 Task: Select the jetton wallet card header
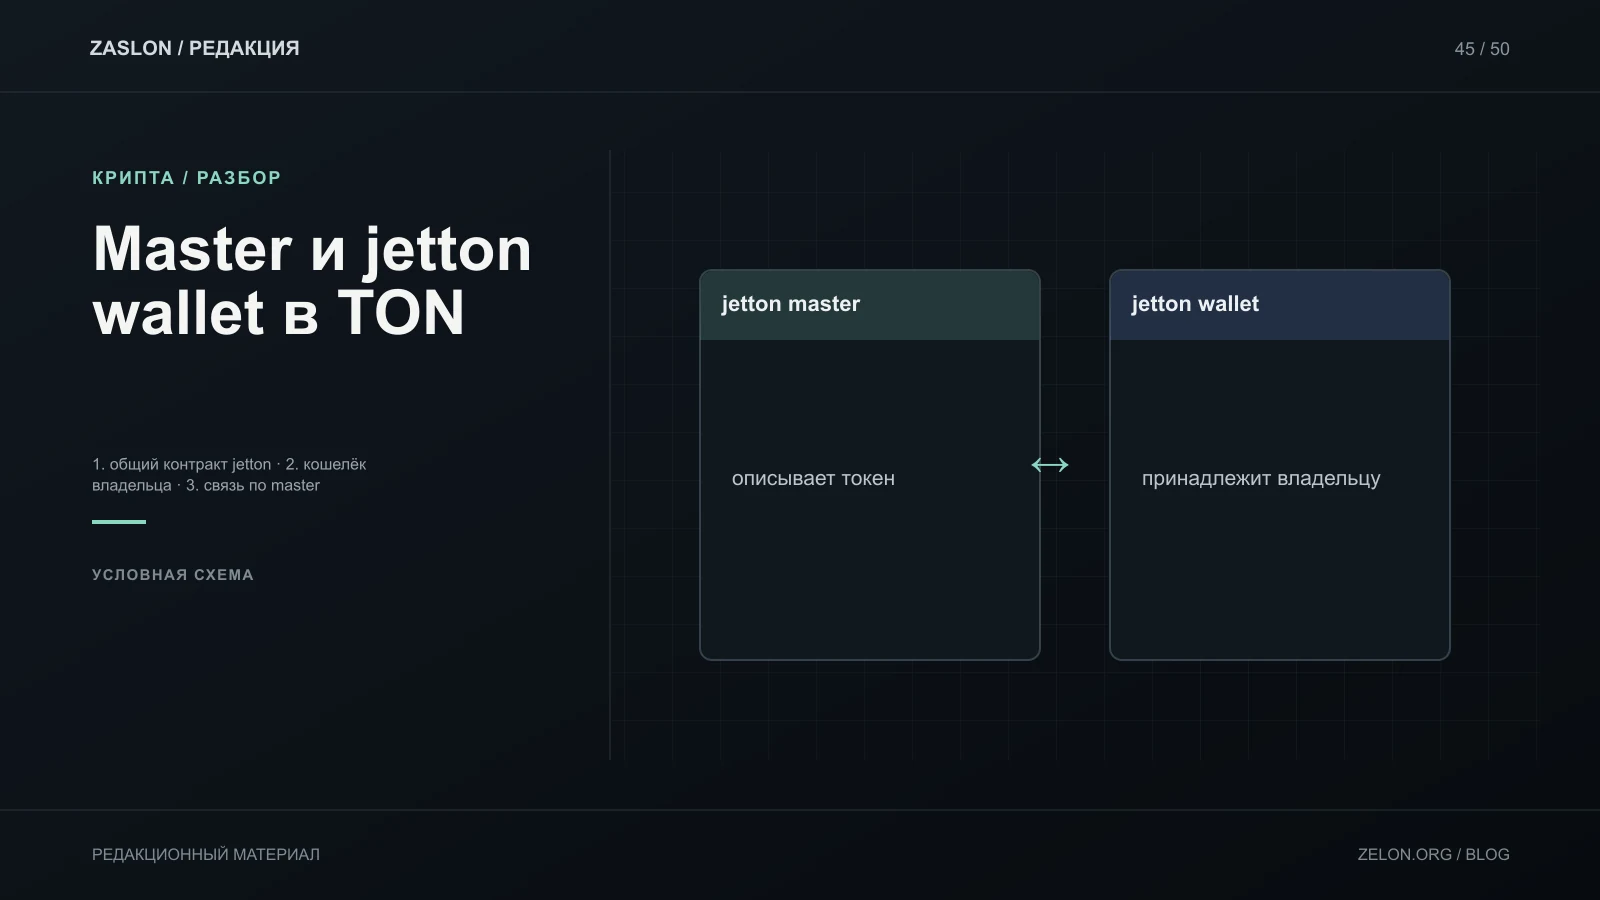point(1280,305)
